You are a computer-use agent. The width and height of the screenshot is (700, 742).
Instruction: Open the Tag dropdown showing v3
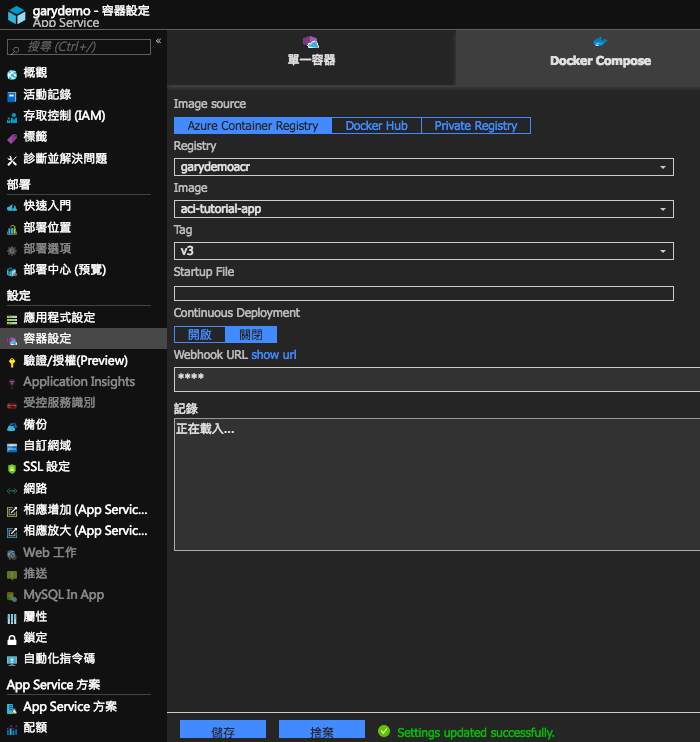pyautogui.click(x=424, y=251)
